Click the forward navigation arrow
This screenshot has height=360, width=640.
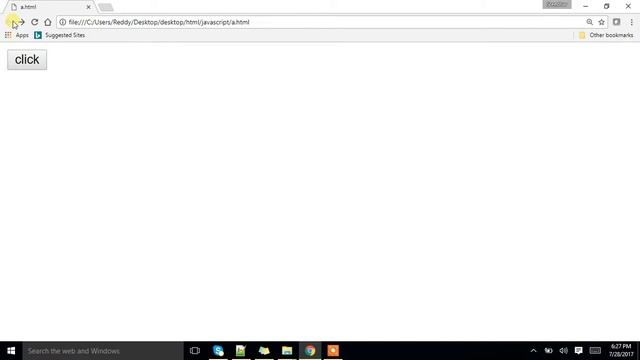[x=22, y=22]
